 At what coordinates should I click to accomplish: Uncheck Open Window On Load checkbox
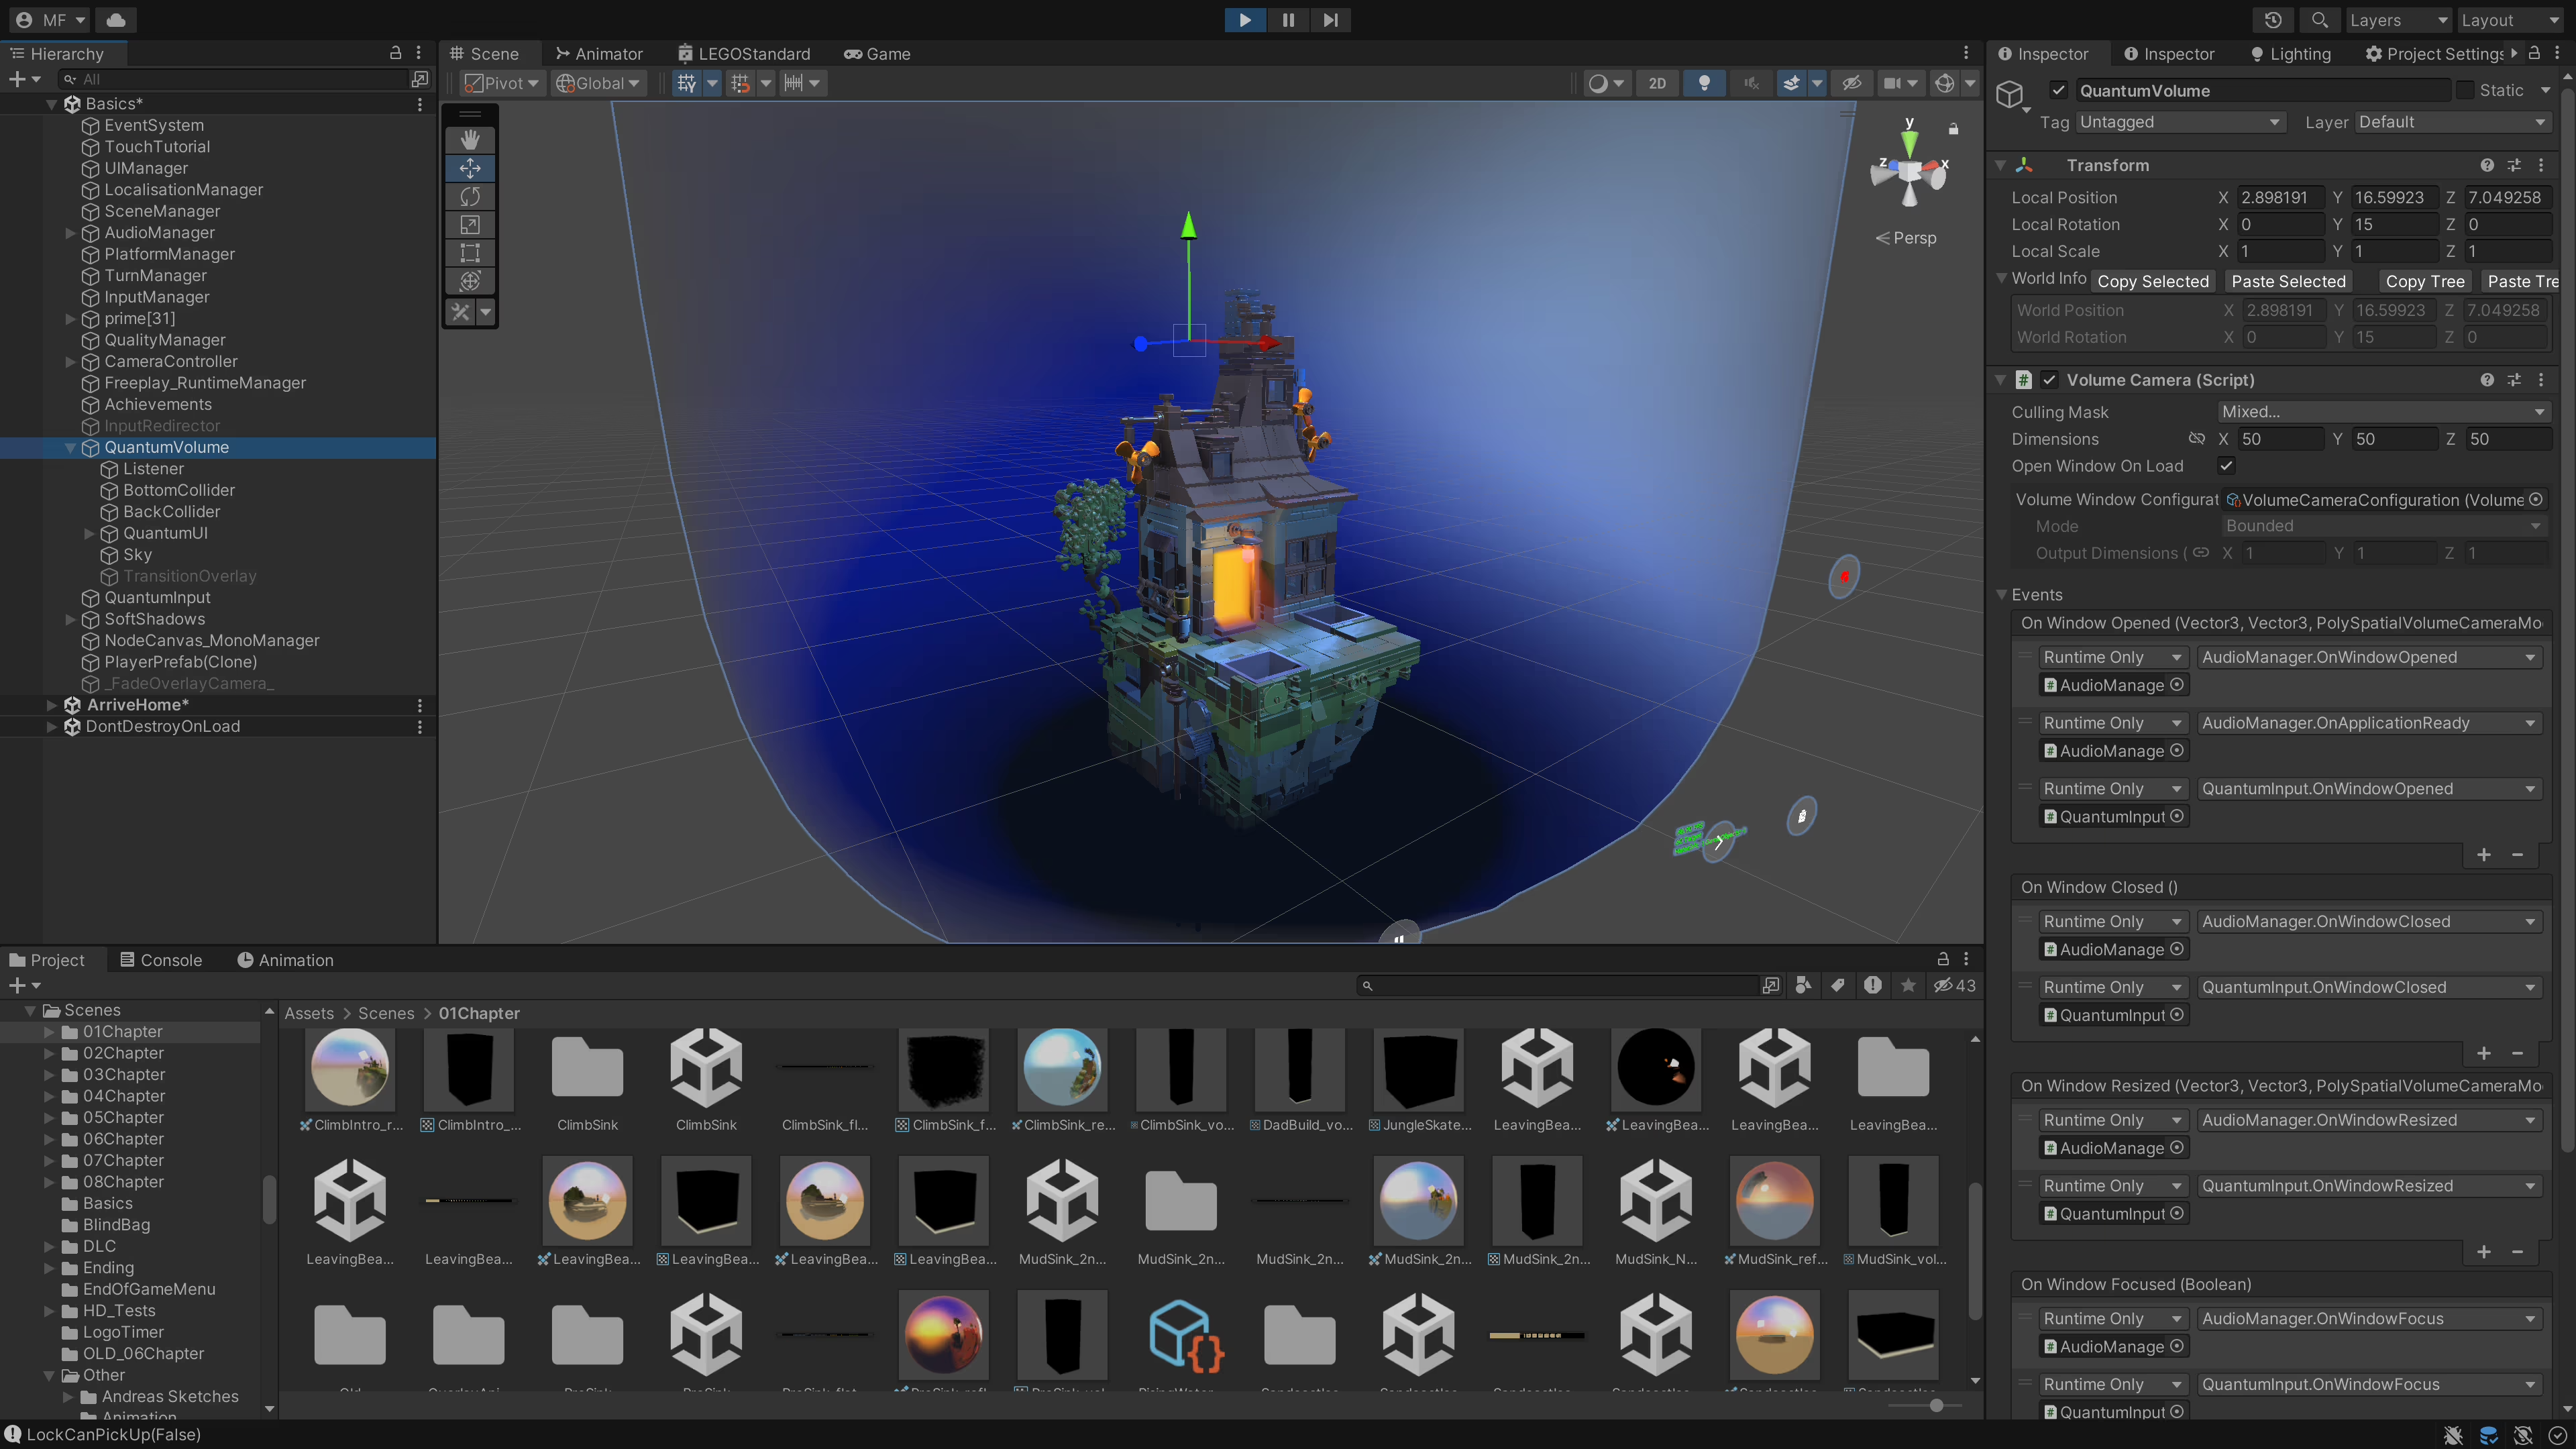[2226, 466]
